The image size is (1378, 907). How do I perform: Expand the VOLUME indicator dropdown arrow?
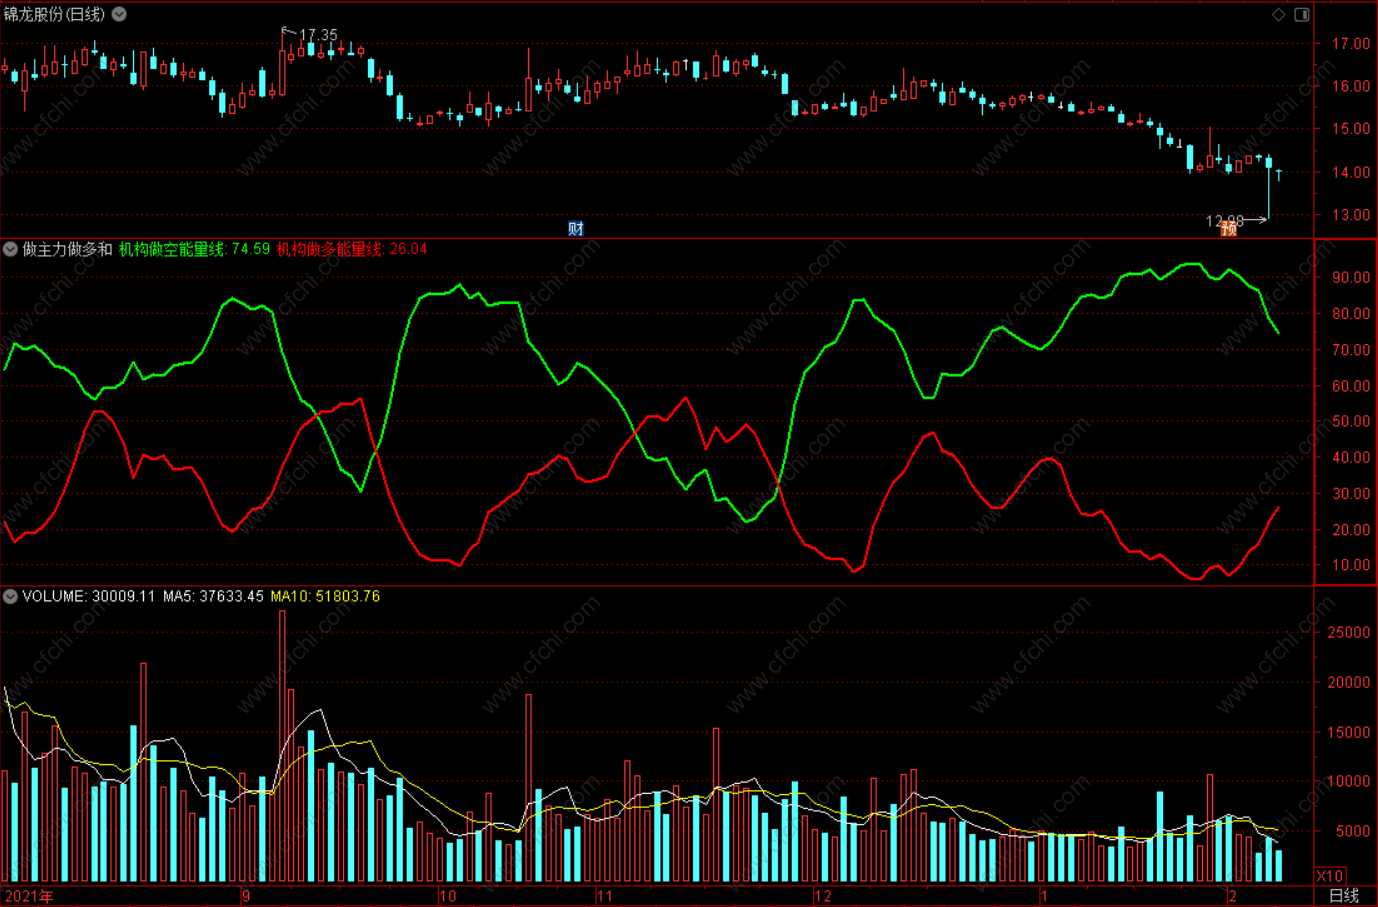(10, 596)
